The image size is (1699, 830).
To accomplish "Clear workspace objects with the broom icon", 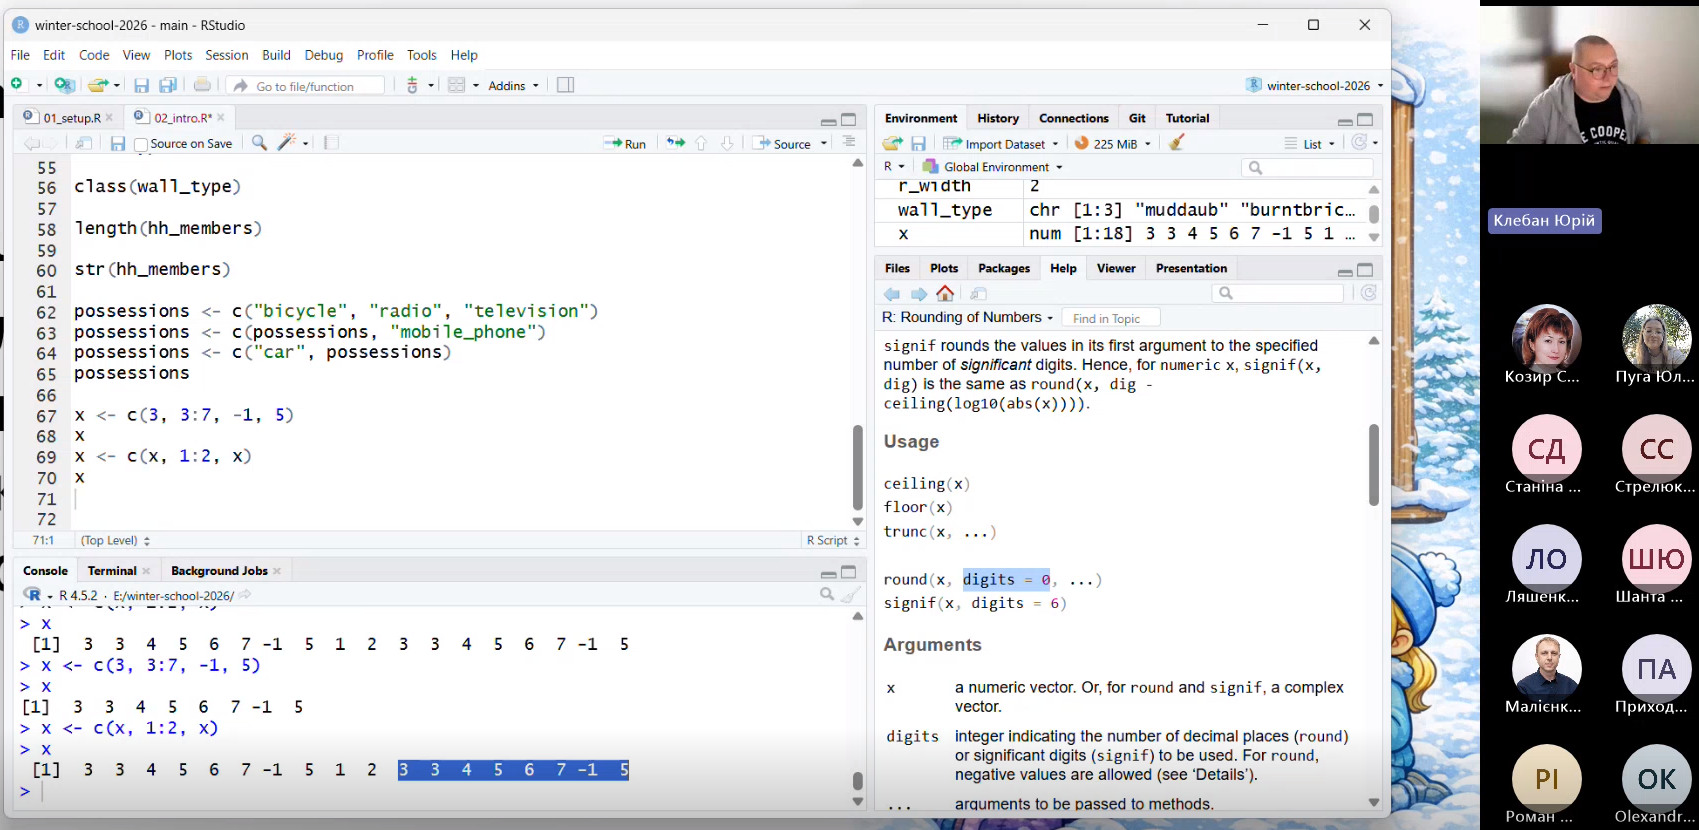I will point(1177,143).
